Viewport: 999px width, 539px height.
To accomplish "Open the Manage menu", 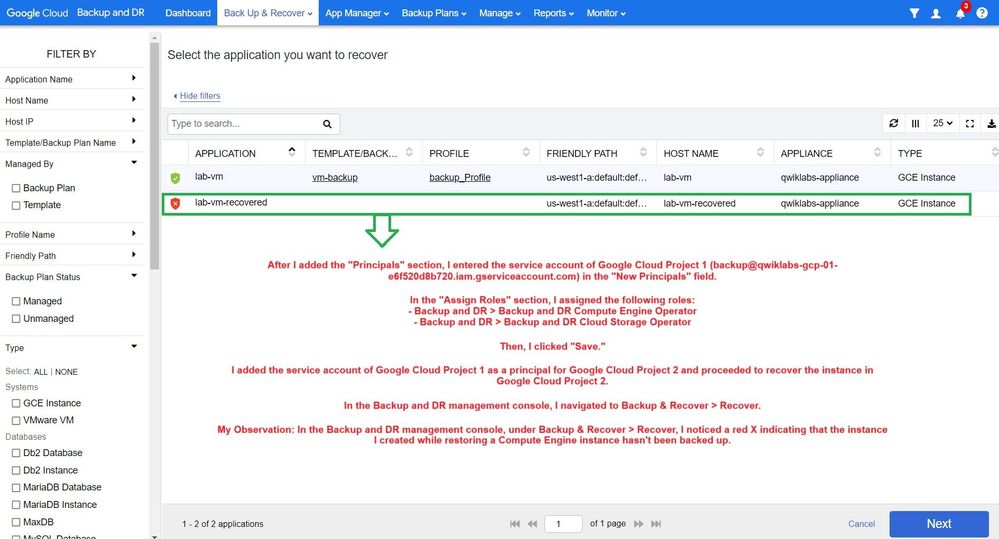I will pos(500,13).
